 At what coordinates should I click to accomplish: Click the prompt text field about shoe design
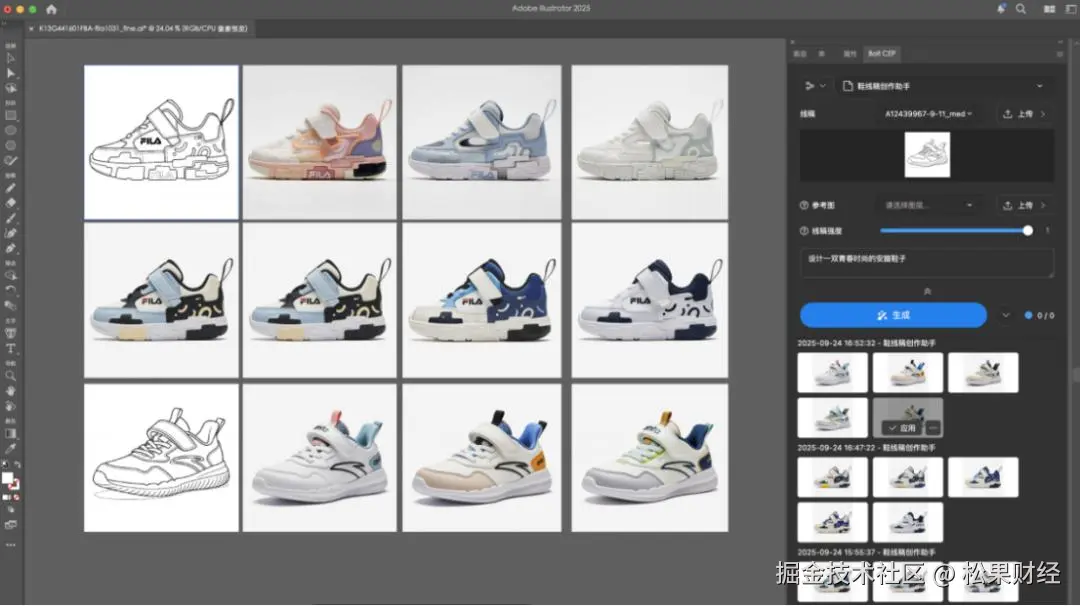926,262
